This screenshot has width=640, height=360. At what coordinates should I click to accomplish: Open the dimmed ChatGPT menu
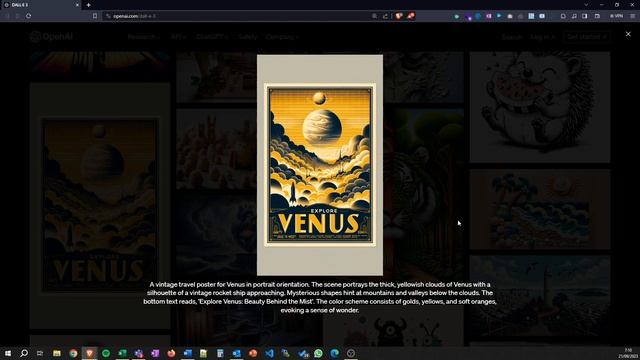(211, 37)
